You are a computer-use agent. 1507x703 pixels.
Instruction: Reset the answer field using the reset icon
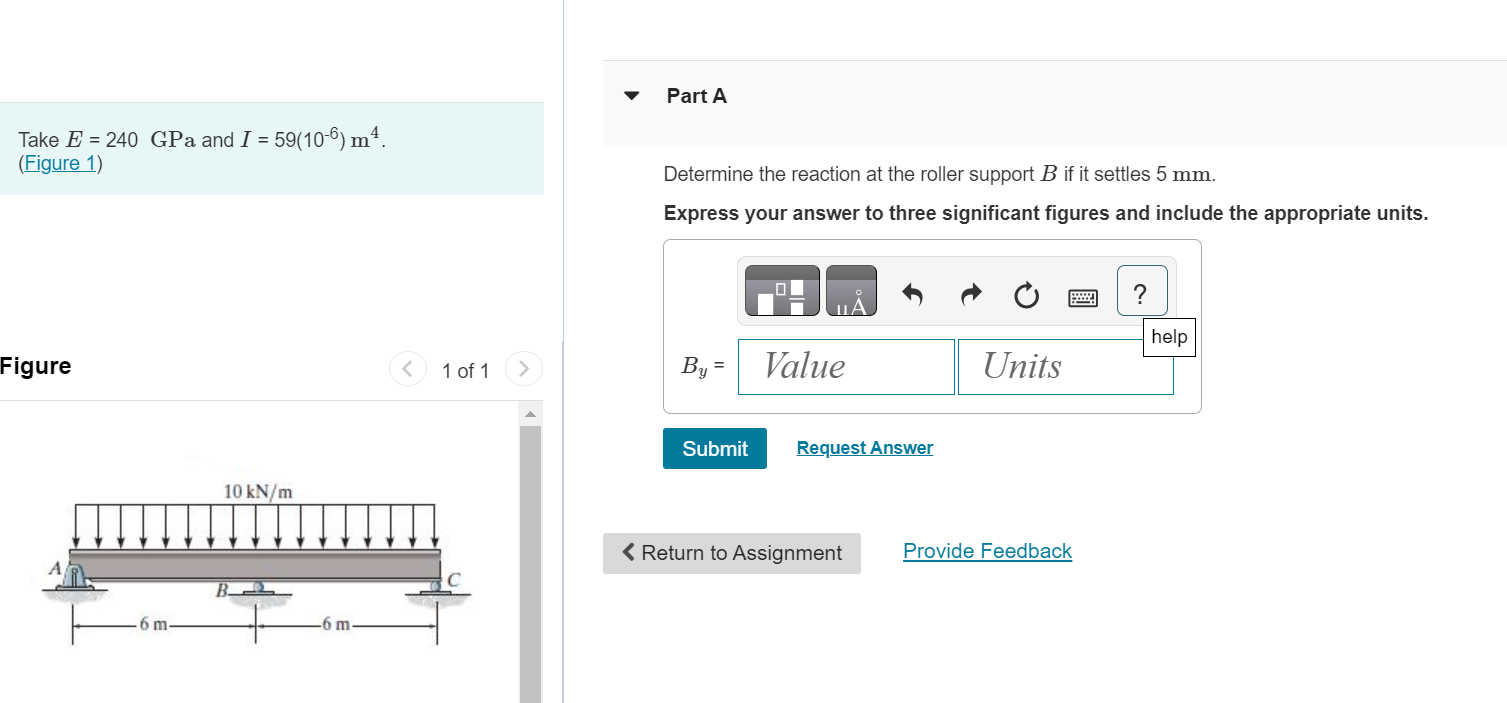tap(1026, 294)
